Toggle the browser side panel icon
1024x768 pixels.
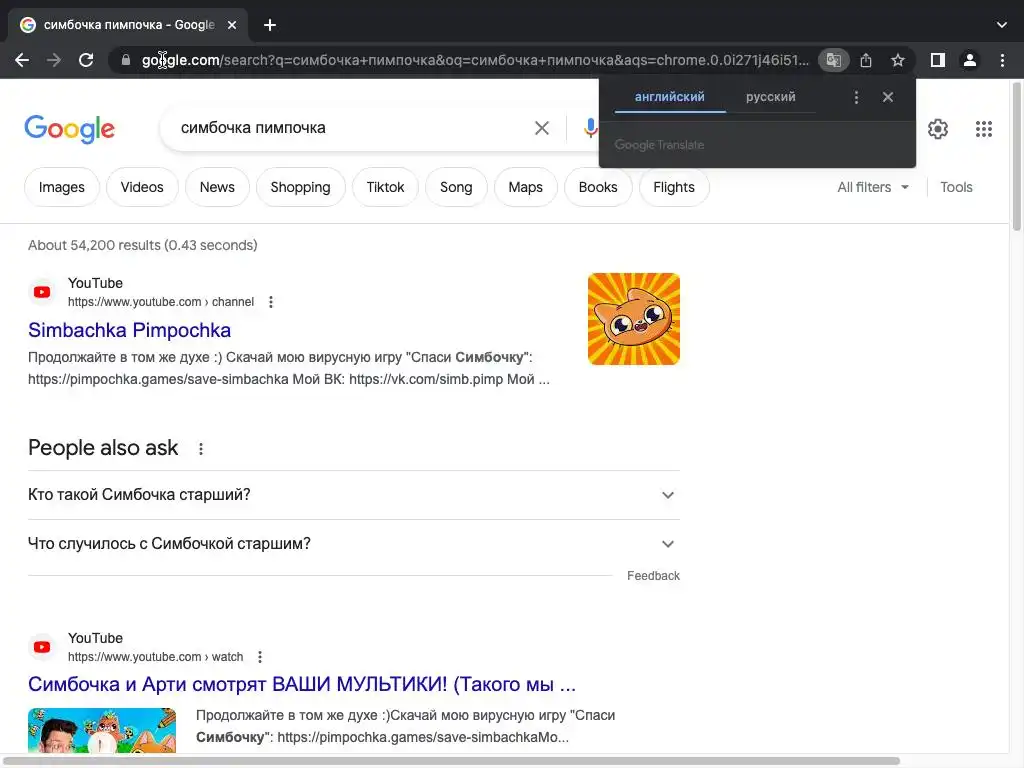pos(938,60)
